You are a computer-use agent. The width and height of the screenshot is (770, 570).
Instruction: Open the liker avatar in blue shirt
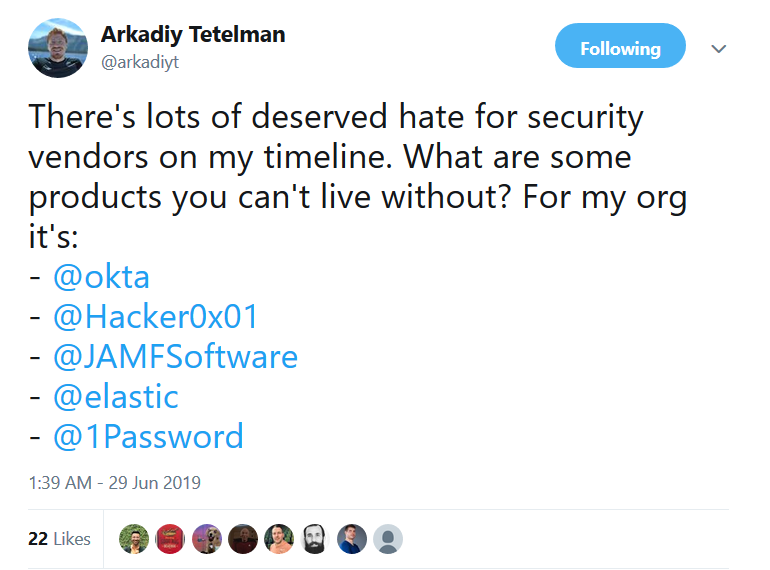(352, 539)
